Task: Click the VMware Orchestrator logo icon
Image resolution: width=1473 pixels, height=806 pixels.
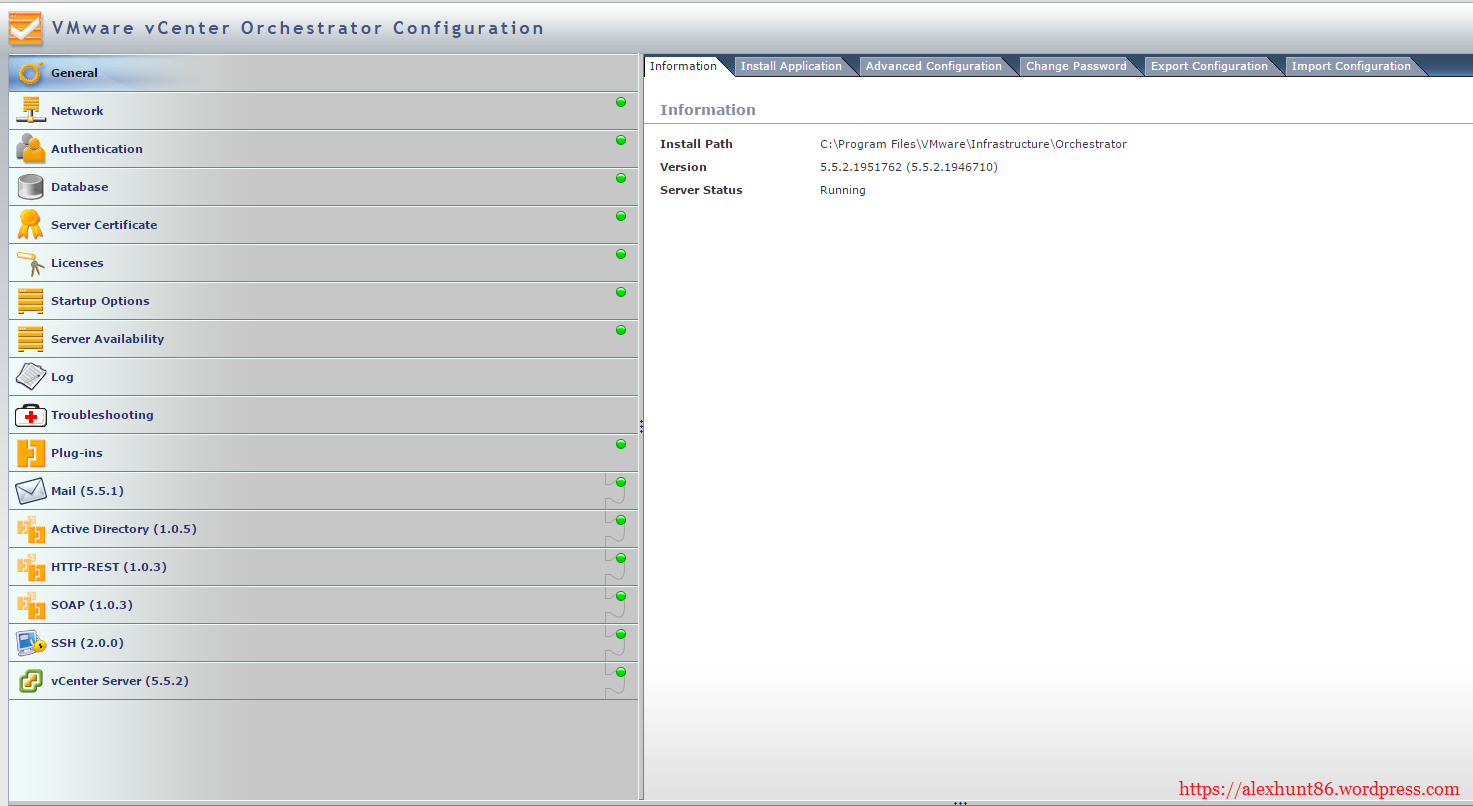Action: point(25,29)
